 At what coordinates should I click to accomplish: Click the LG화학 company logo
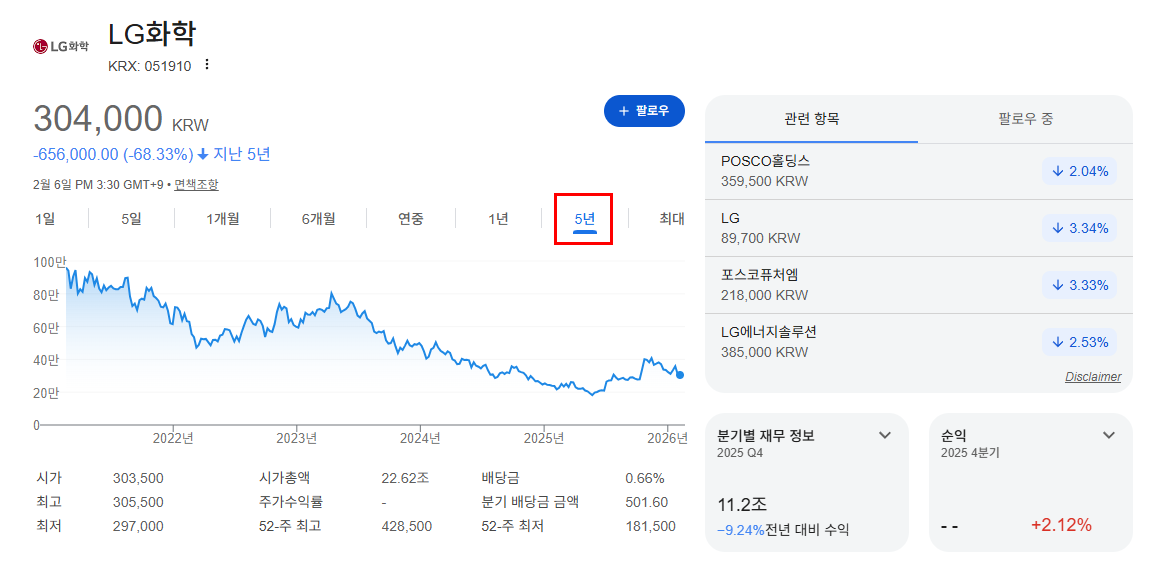tap(61, 46)
